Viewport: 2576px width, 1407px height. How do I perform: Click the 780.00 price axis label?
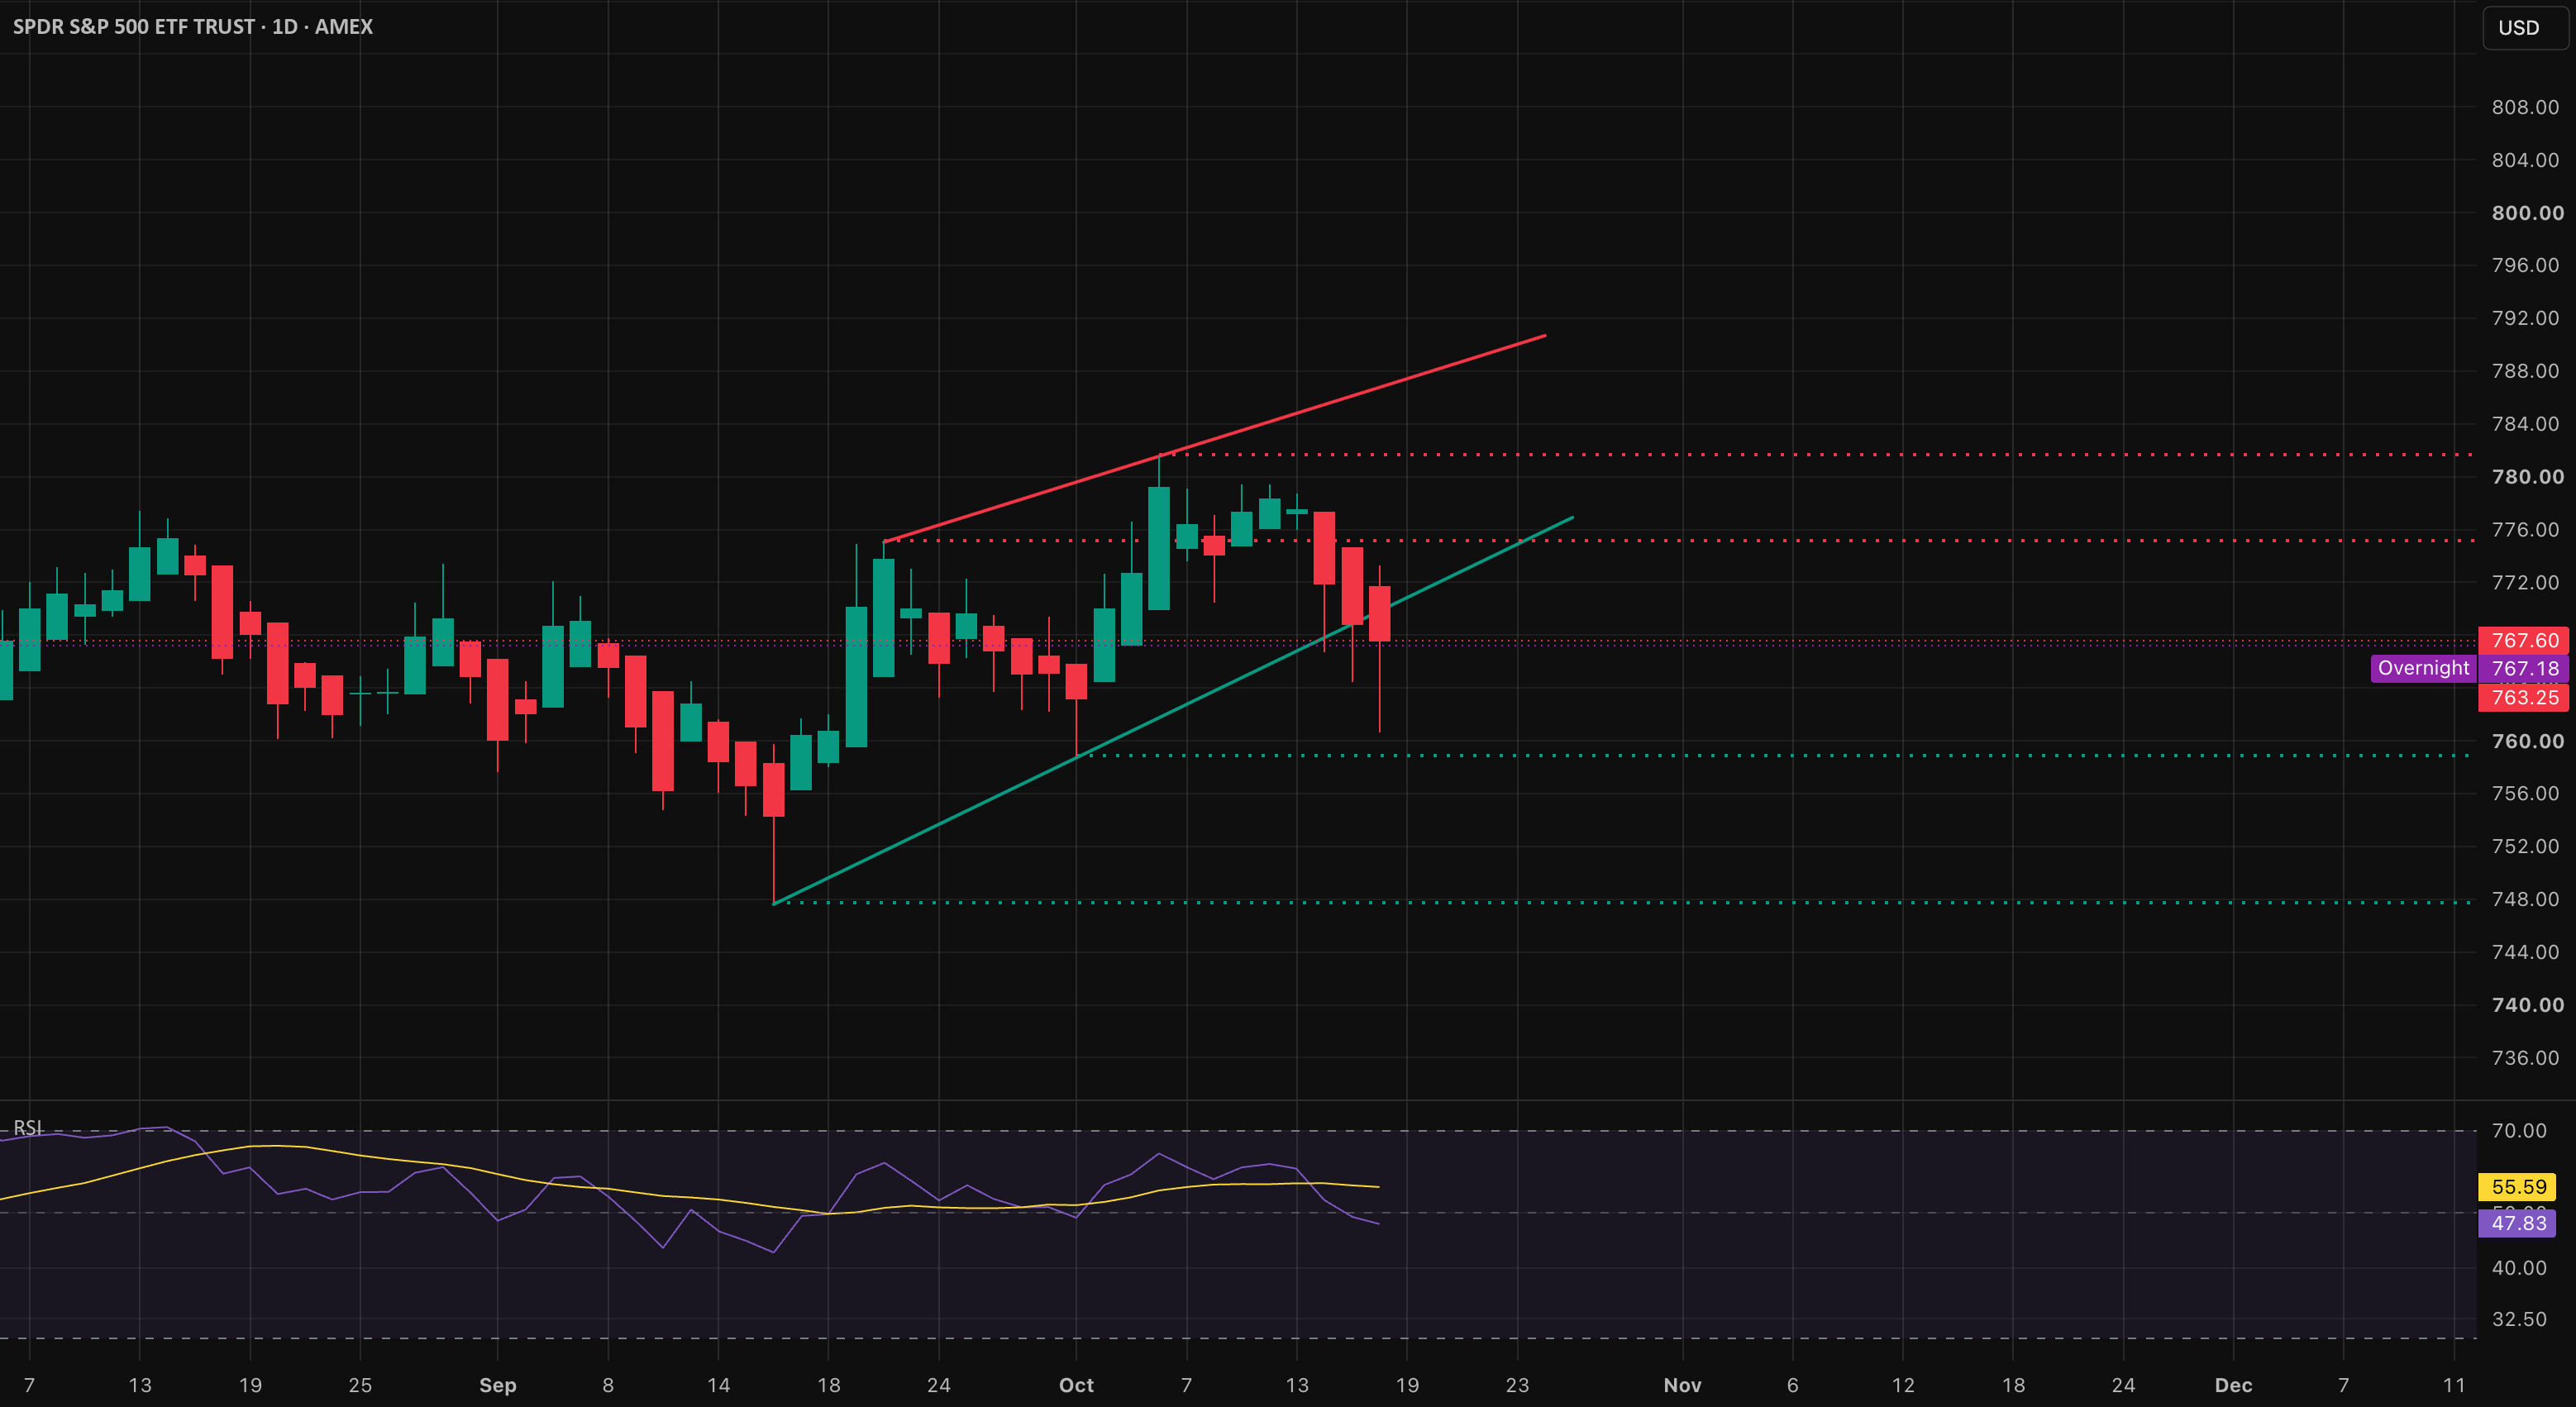[2527, 477]
